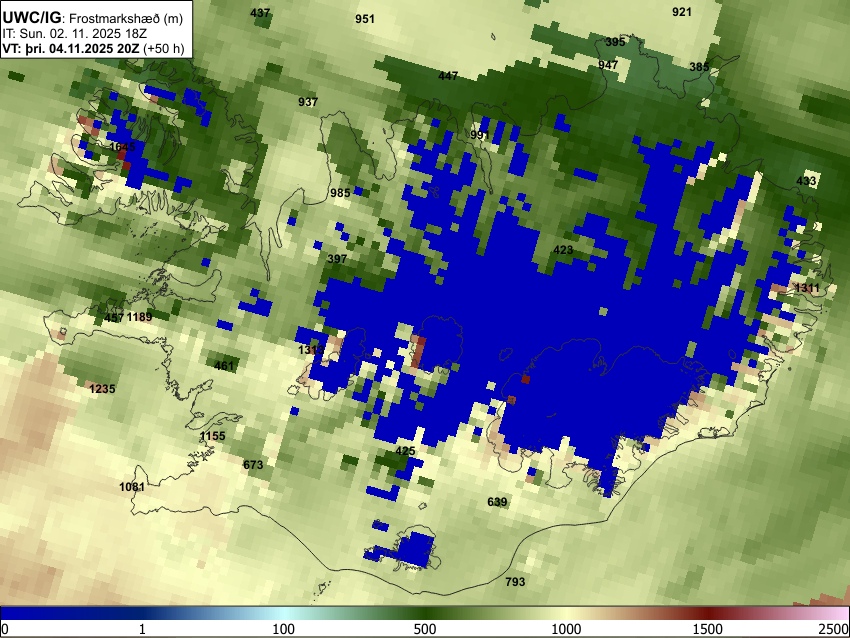The width and height of the screenshot is (850, 638).
Task: Click the map value label '673'
Action: point(253,465)
